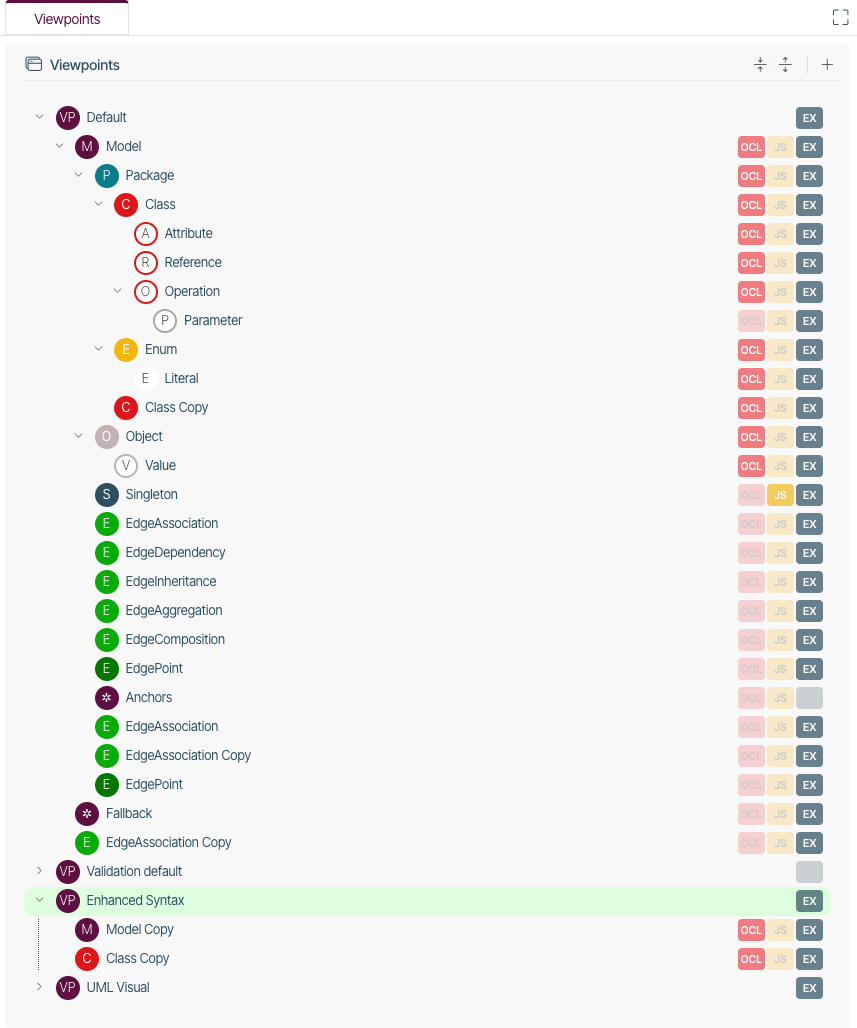Click the Anchors asterisk icon
The width and height of the screenshot is (857, 1028).
click(x=106, y=698)
